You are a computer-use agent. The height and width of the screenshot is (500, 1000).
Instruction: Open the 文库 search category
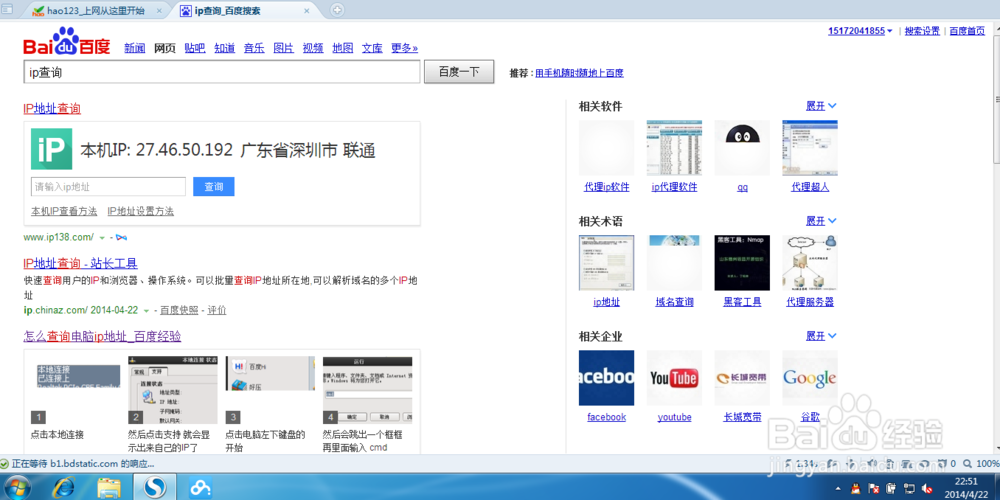click(x=372, y=48)
